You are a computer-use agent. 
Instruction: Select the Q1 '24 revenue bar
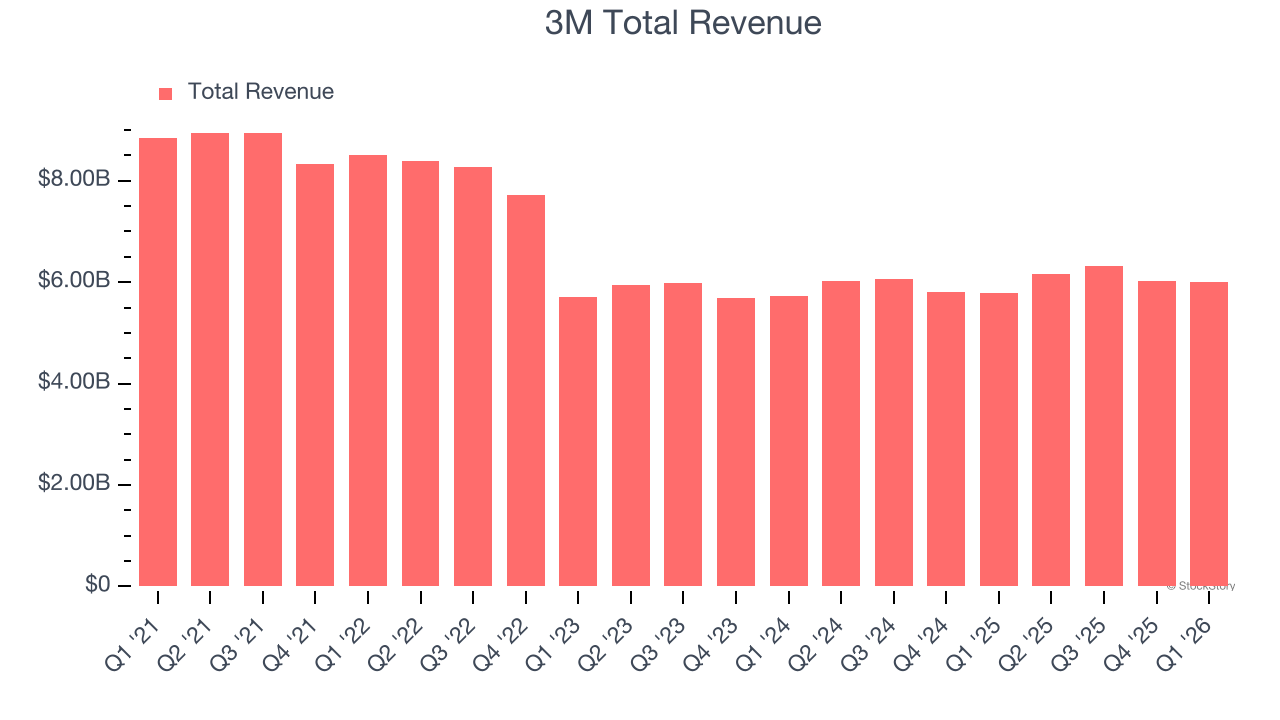789,441
